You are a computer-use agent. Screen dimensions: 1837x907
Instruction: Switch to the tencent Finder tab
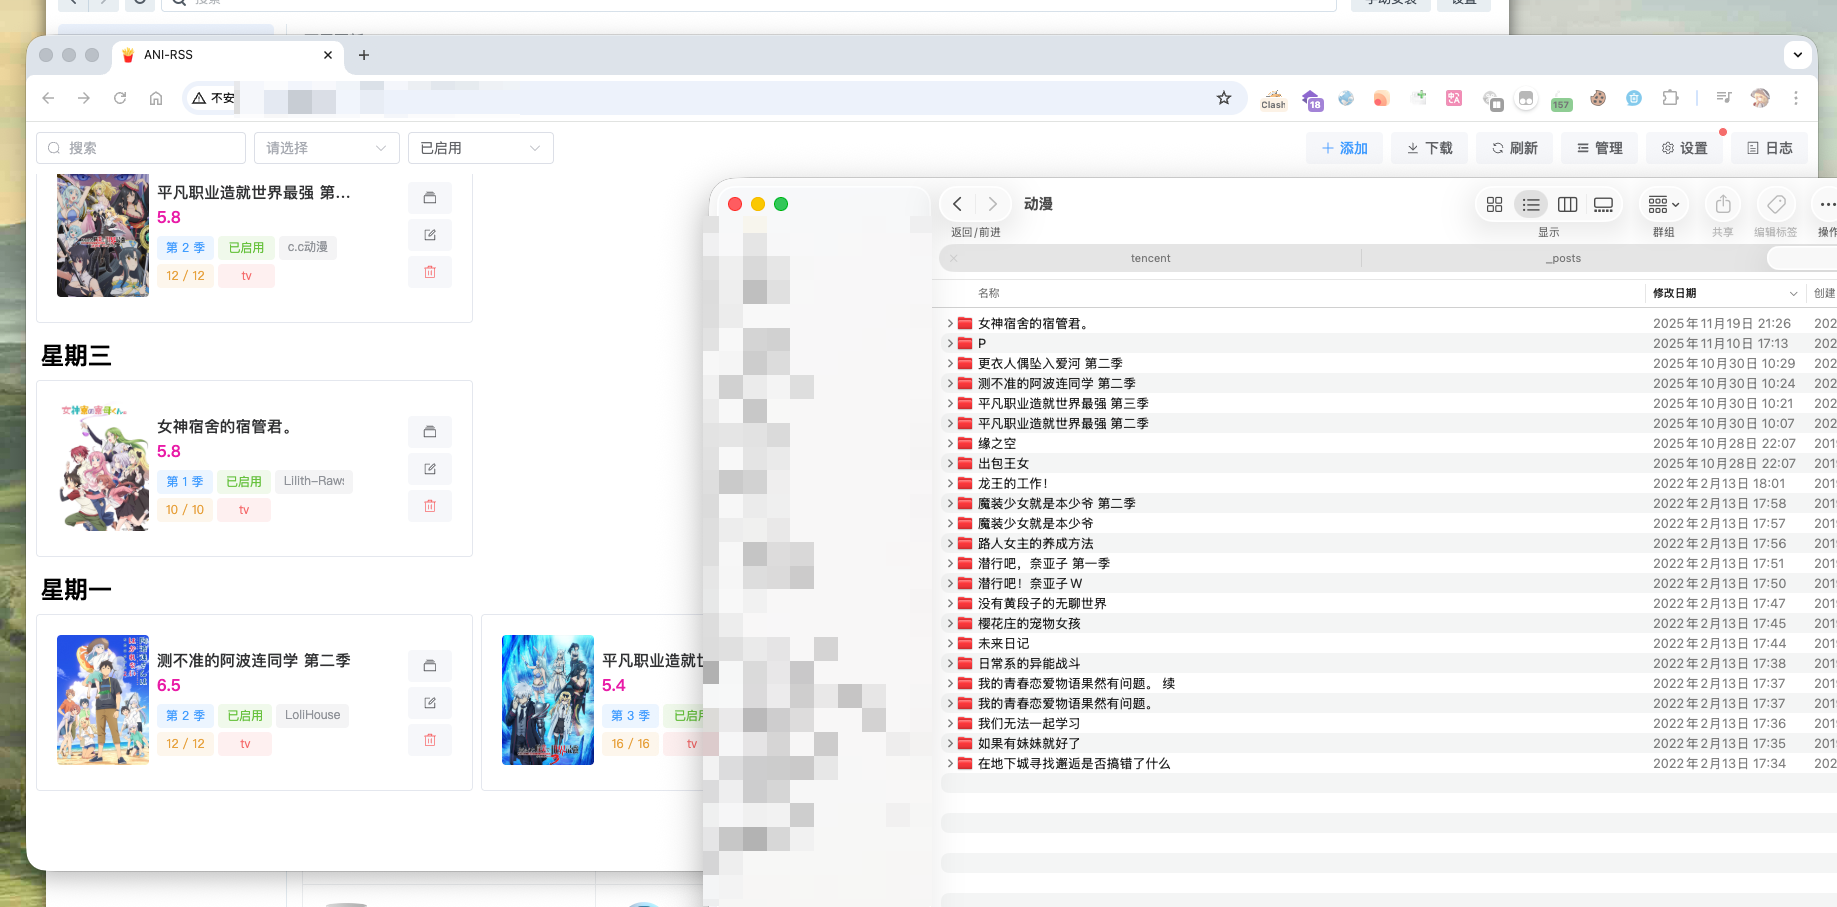click(1150, 259)
